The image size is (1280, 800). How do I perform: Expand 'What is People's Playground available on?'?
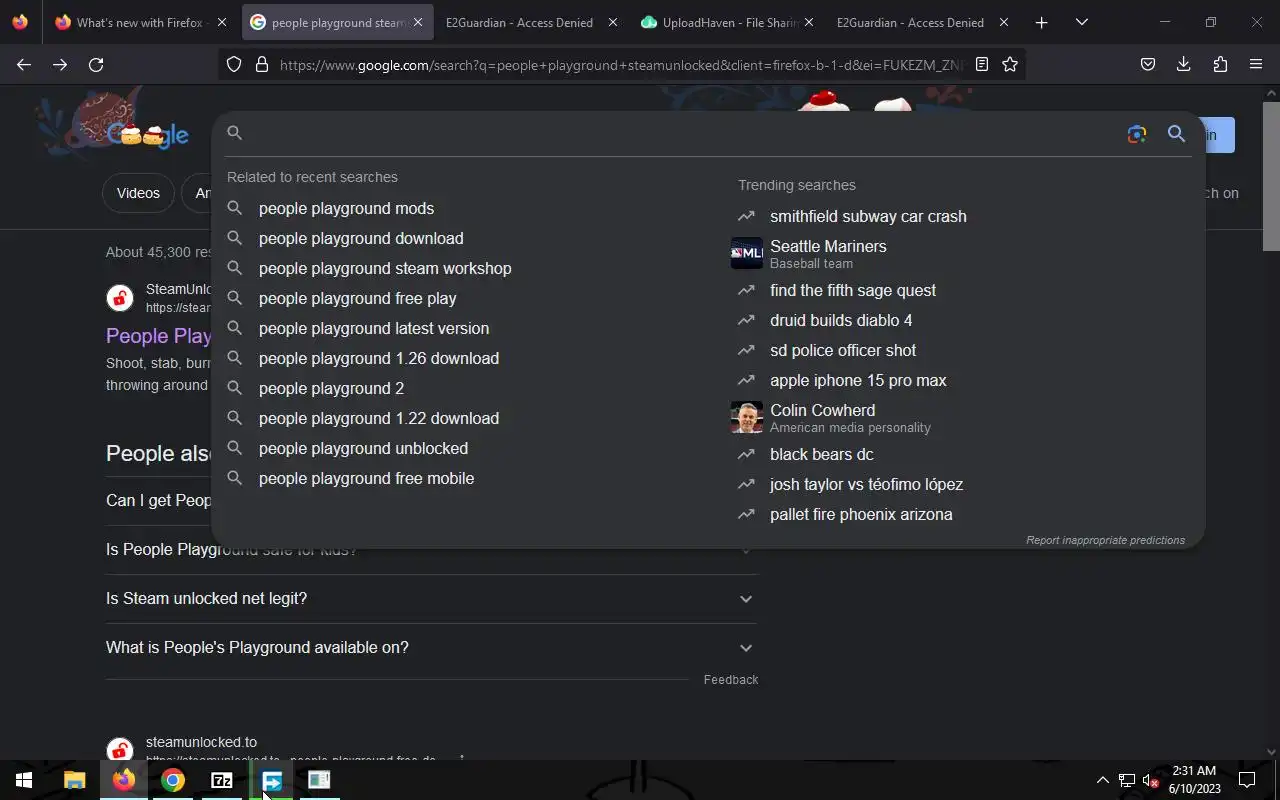[x=431, y=647]
